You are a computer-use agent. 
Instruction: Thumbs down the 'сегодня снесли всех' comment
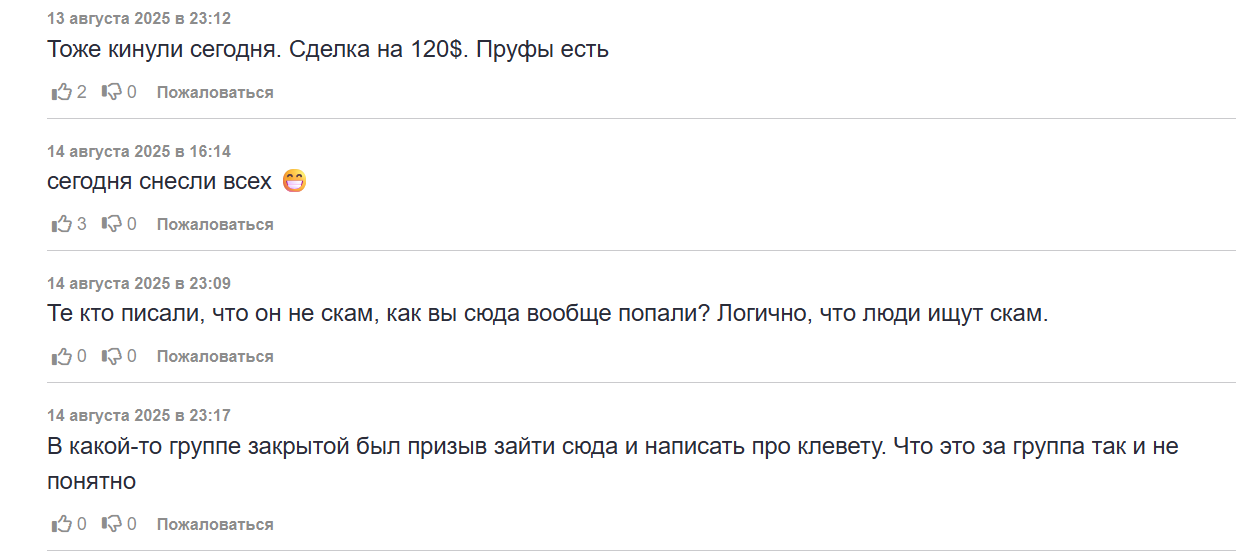112,224
